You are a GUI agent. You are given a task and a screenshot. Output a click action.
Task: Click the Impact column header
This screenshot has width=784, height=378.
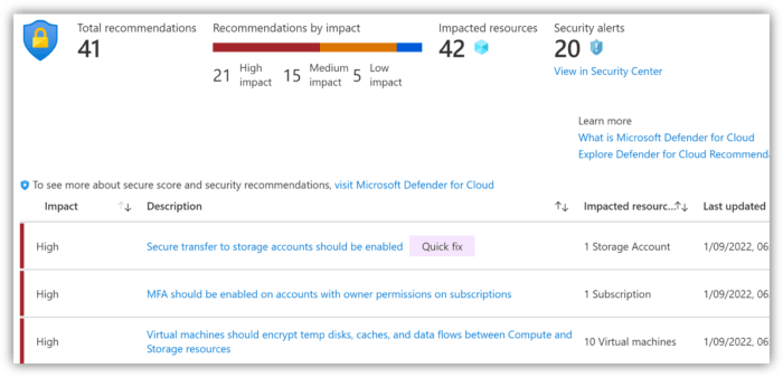[x=61, y=206]
